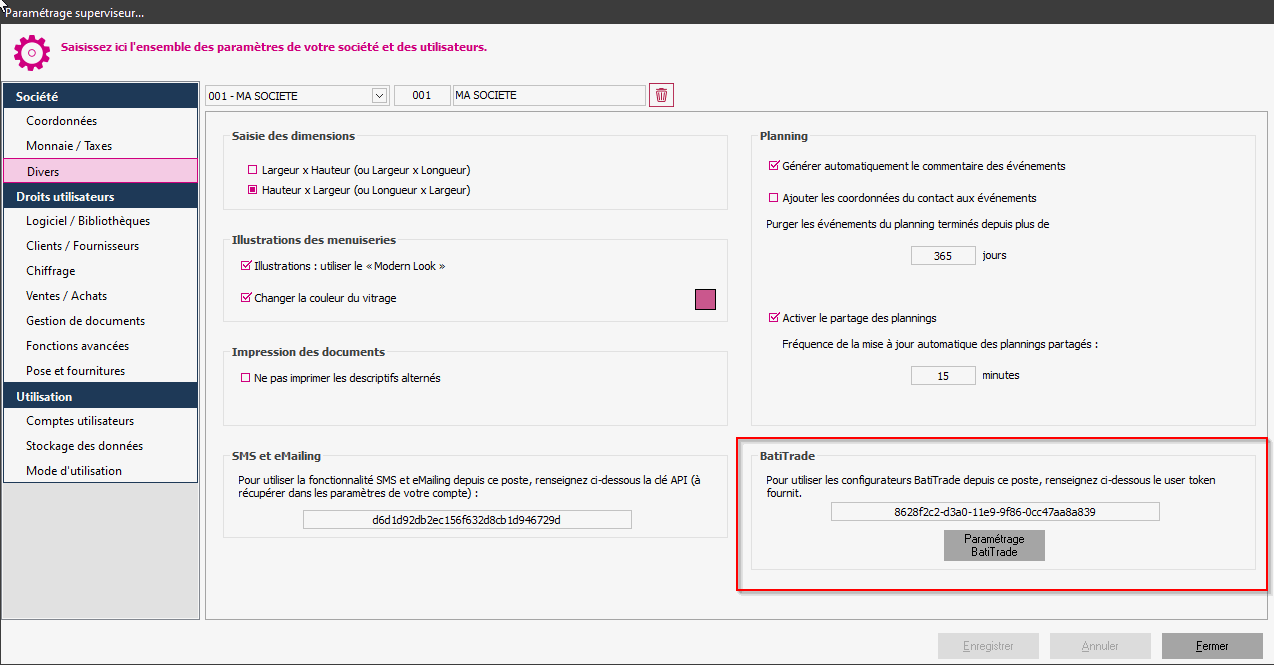
Task: Toggle Générer automatiquement le commentaire checkbox
Action: [773, 166]
